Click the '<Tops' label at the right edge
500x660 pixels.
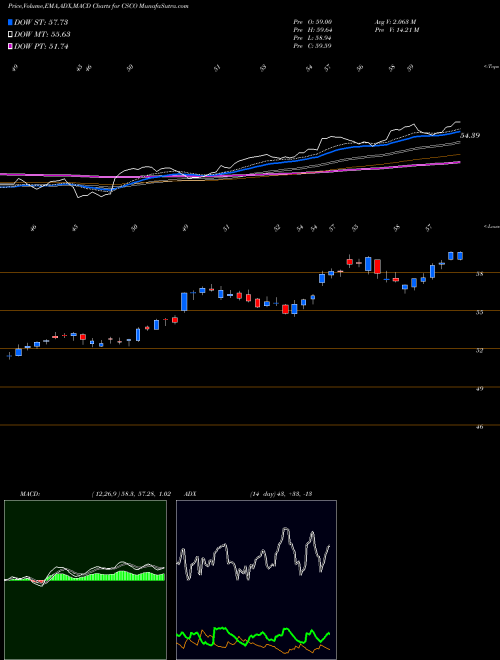492,67
